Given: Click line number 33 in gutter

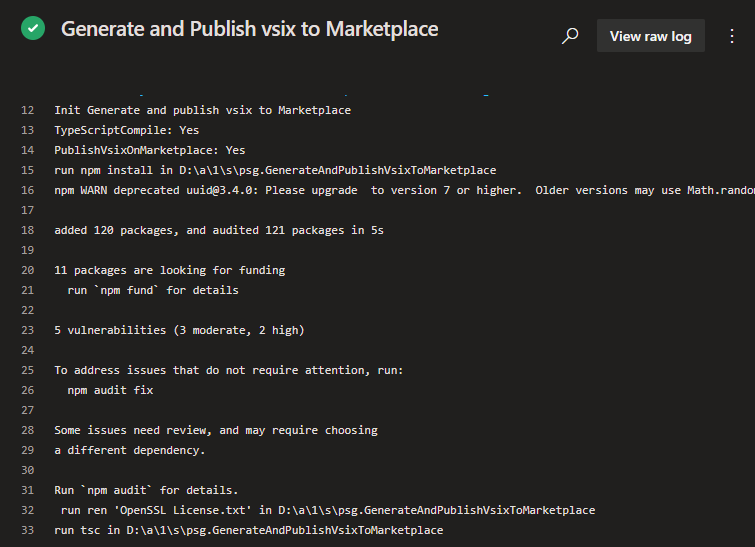Looking at the screenshot, I should 27,530.
